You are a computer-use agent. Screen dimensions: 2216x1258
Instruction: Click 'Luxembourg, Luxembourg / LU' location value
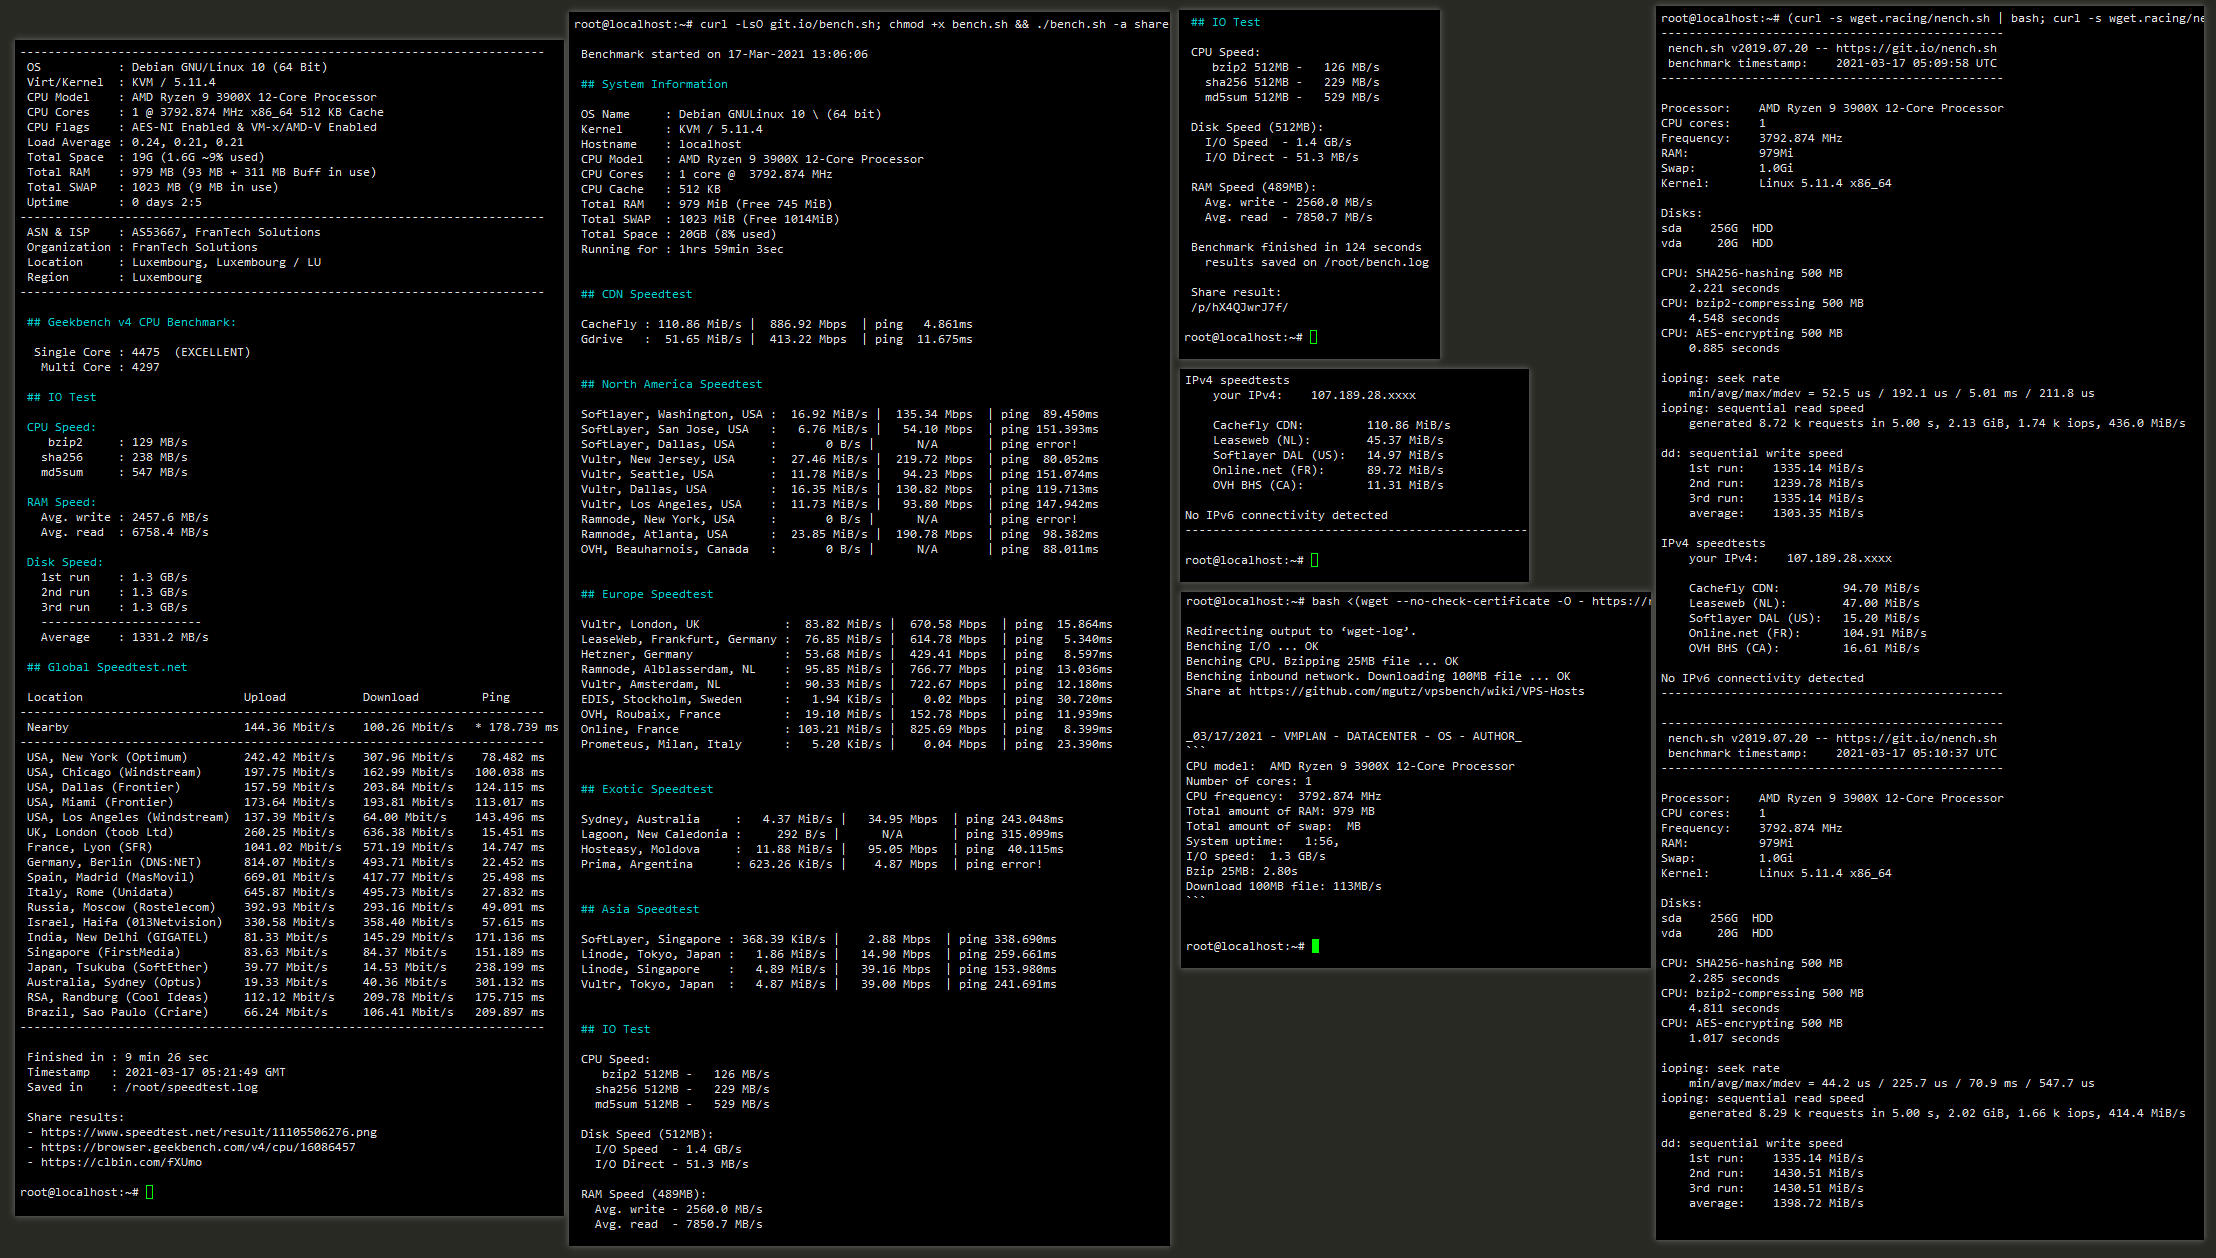click(226, 262)
